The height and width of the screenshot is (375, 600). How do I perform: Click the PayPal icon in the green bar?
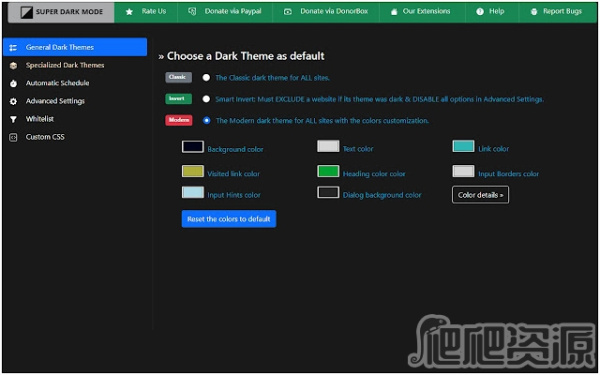pyautogui.click(x=192, y=11)
